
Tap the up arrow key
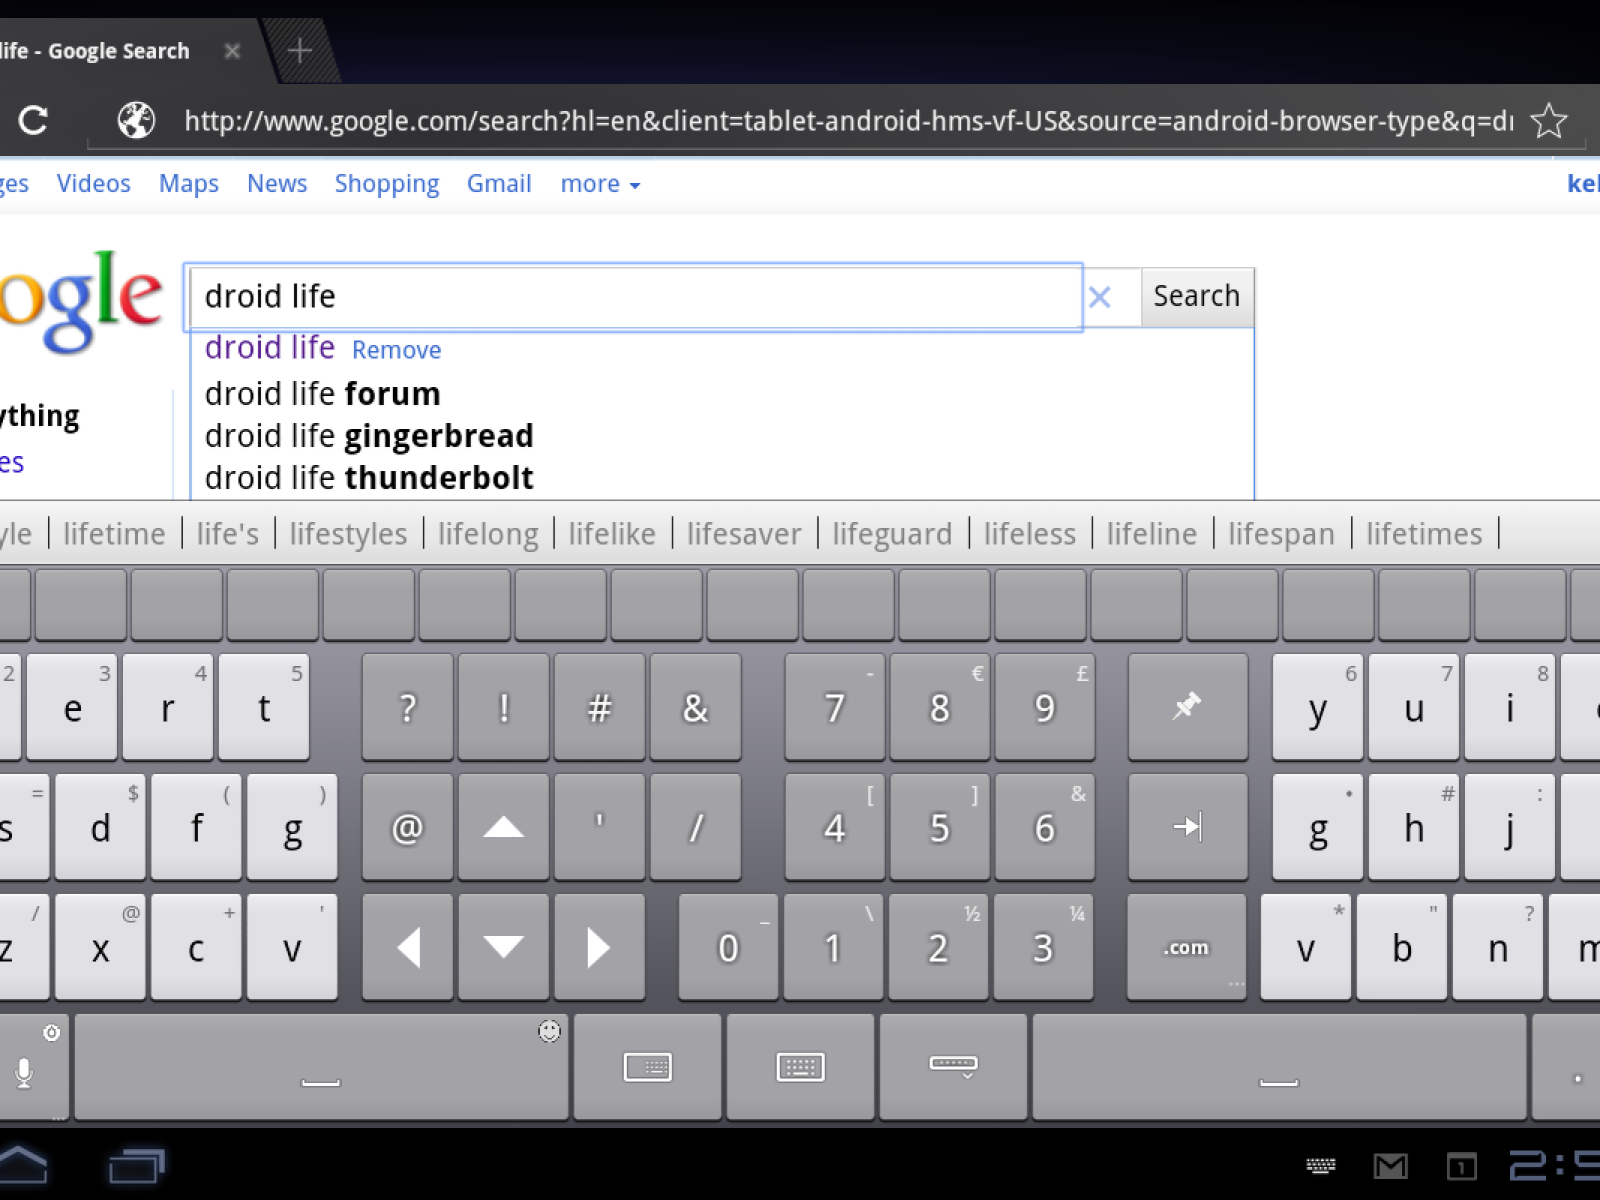click(504, 827)
